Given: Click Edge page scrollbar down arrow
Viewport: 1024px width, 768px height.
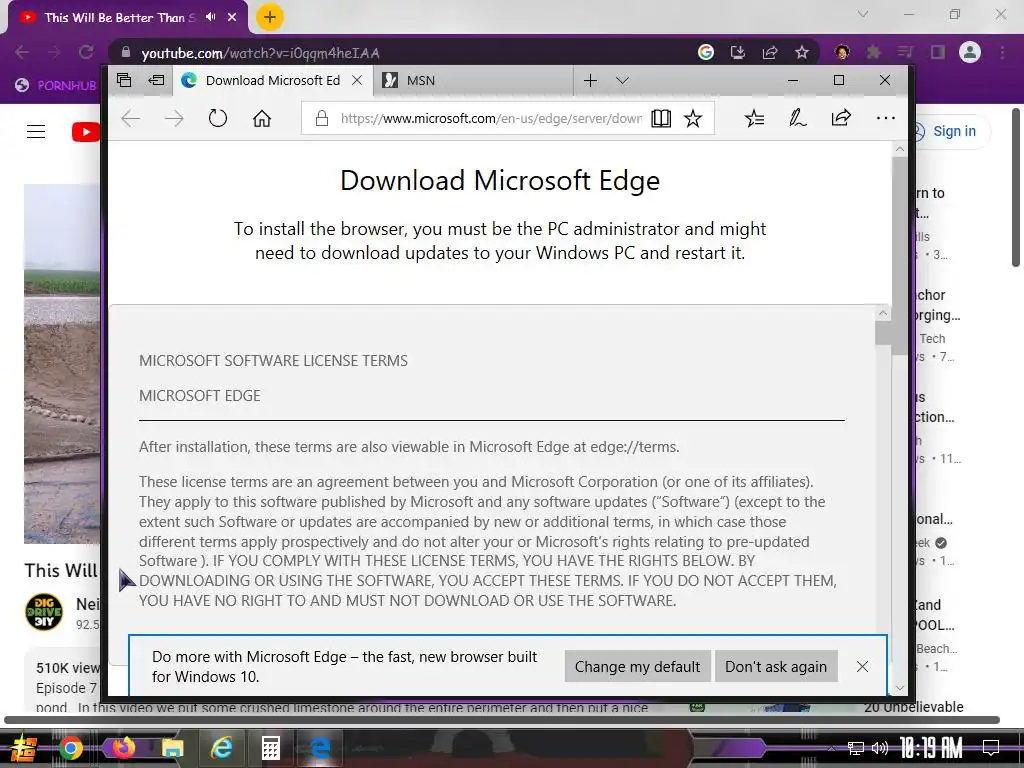Looking at the screenshot, I should pos(900,688).
